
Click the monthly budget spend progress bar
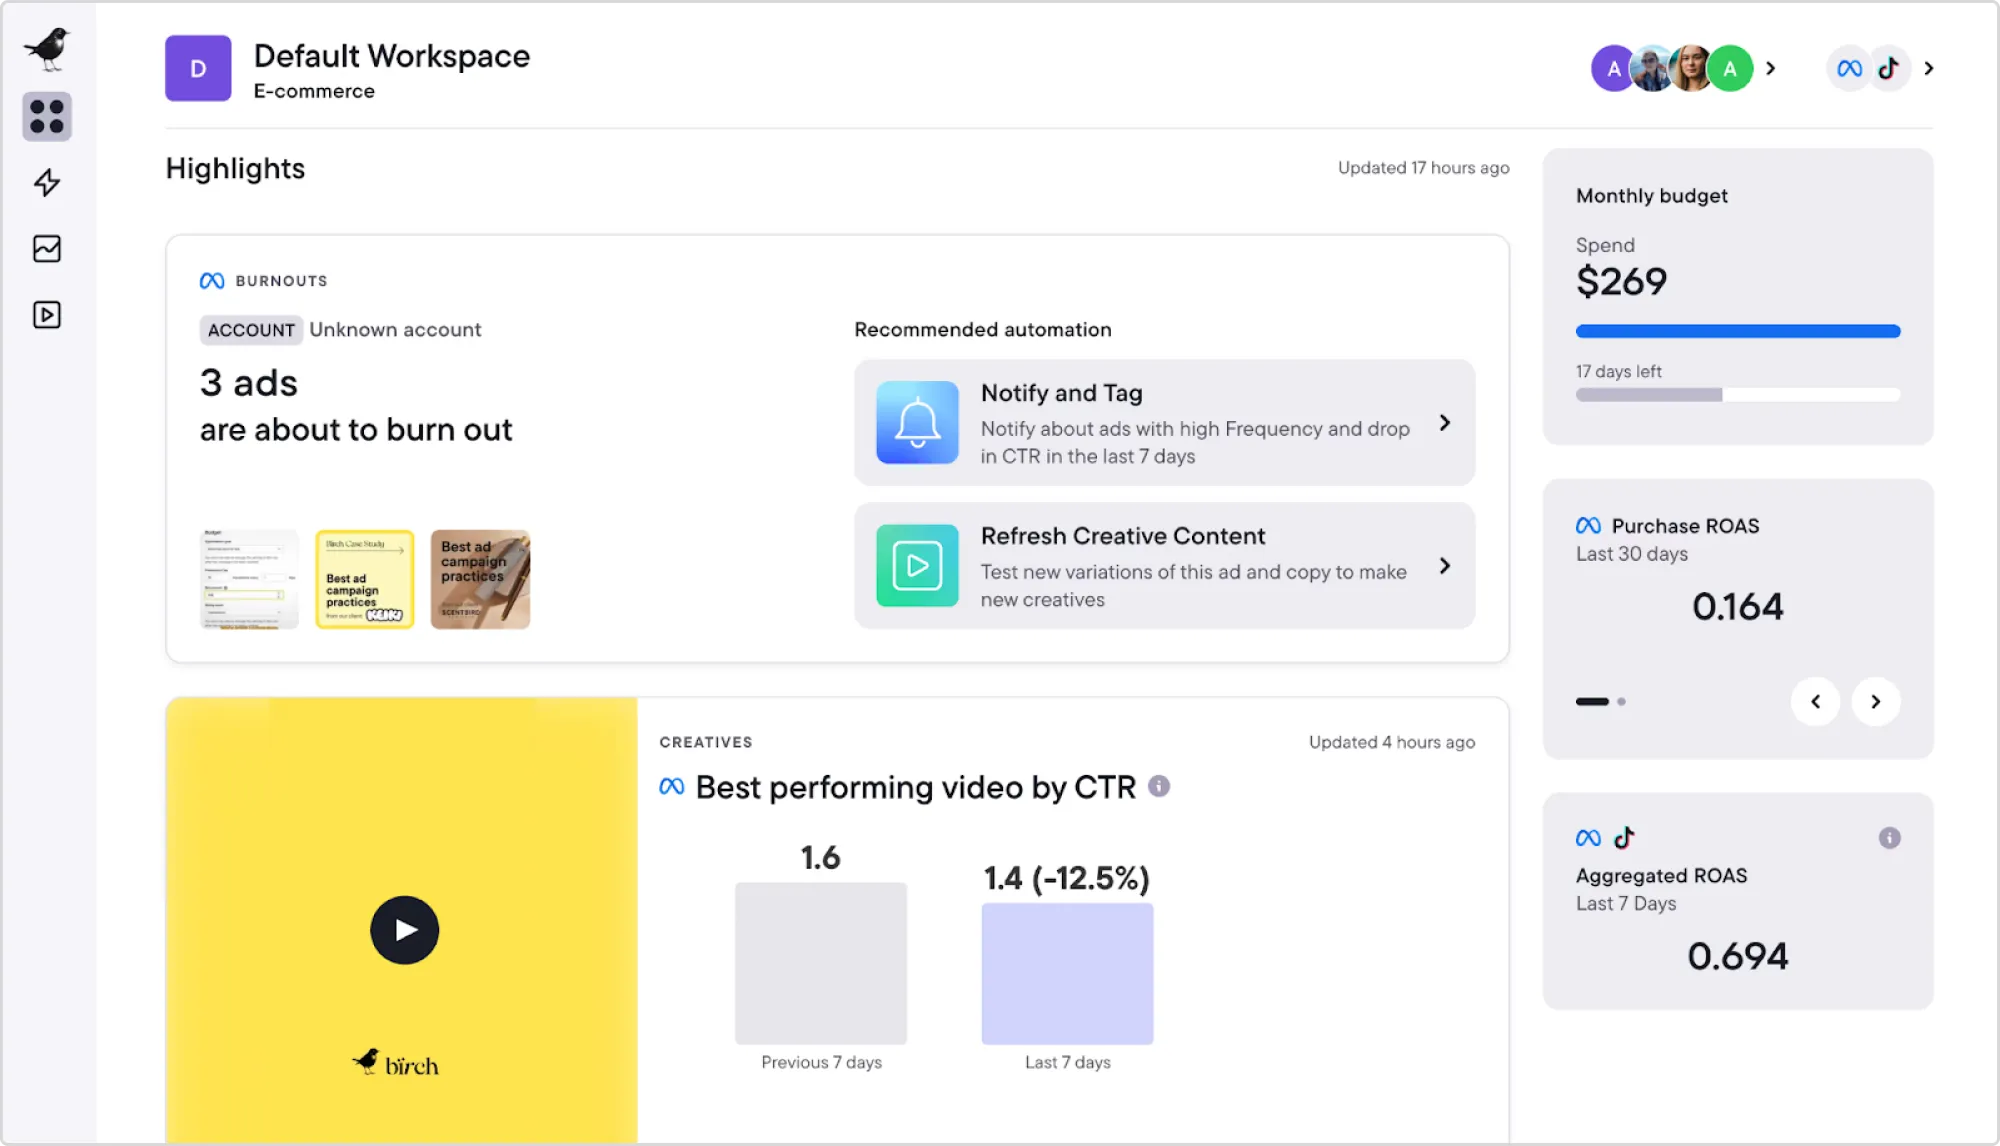tap(1737, 330)
